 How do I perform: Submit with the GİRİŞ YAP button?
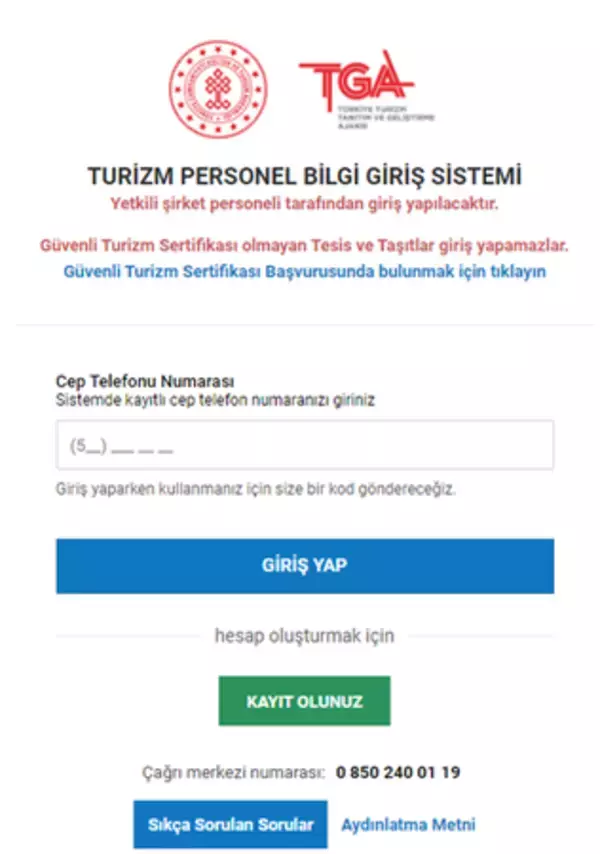pyautogui.click(x=305, y=566)
